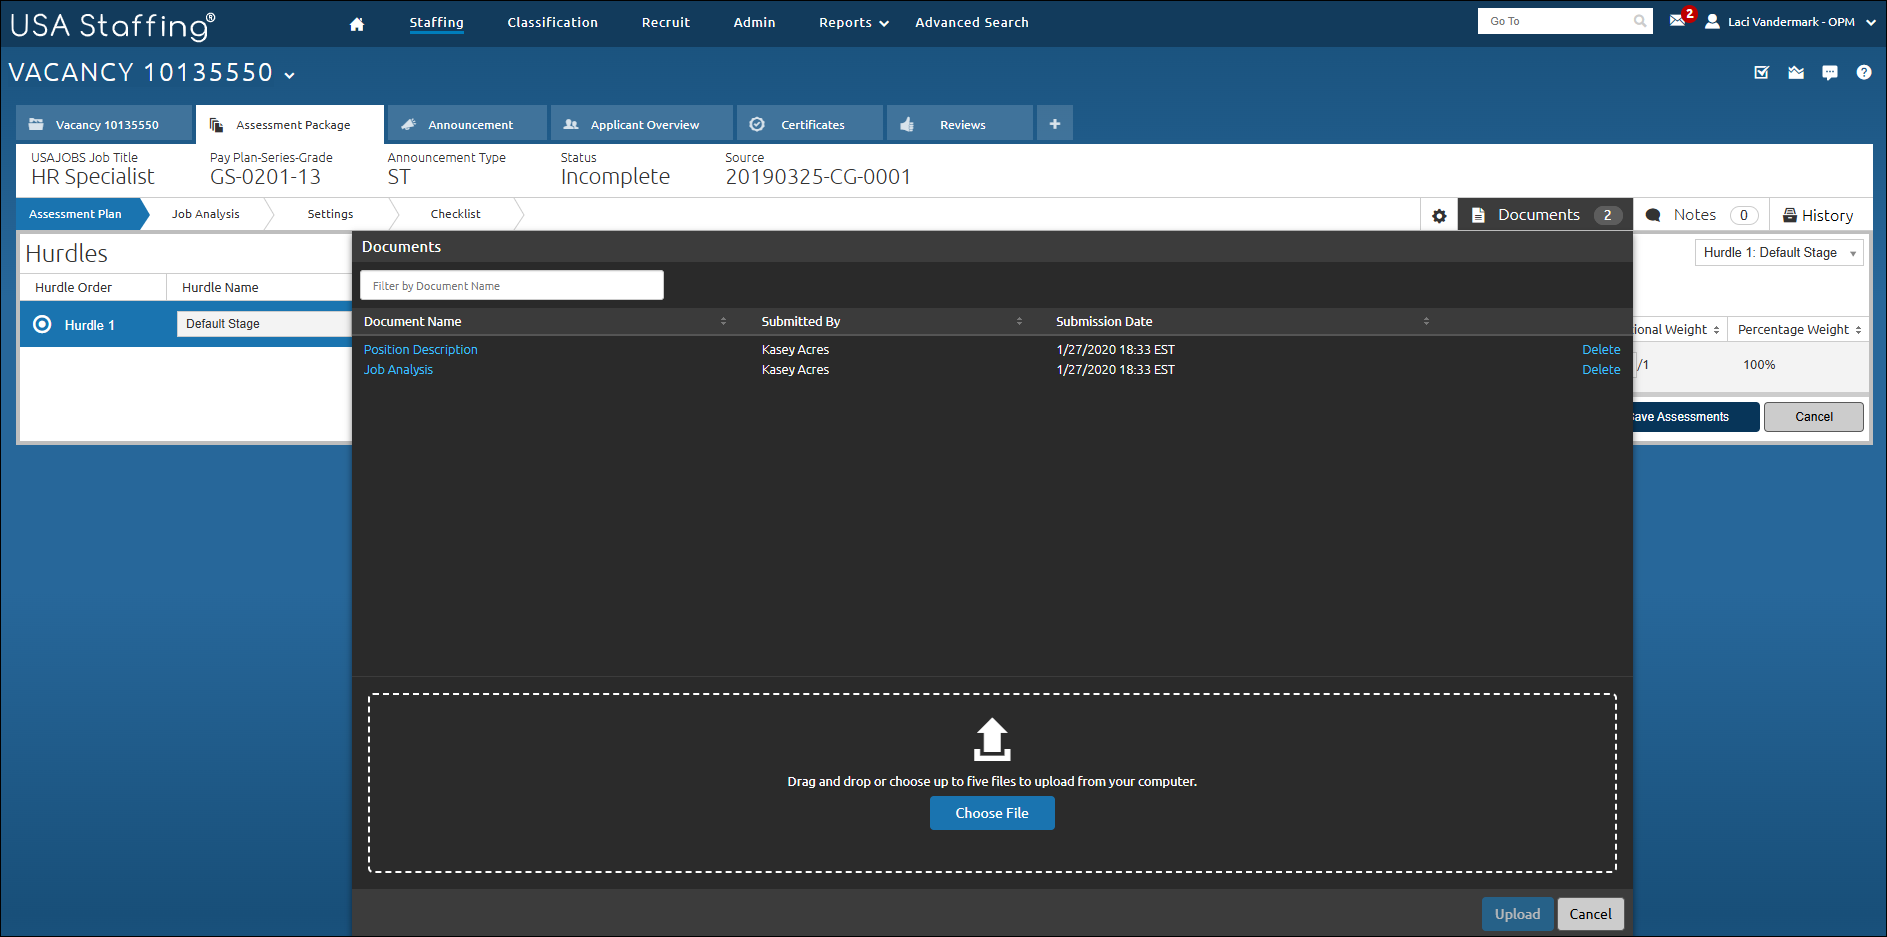The image size is (1887, 937).
Task: Open the help question mark icon
Action: coord(1864,72)
